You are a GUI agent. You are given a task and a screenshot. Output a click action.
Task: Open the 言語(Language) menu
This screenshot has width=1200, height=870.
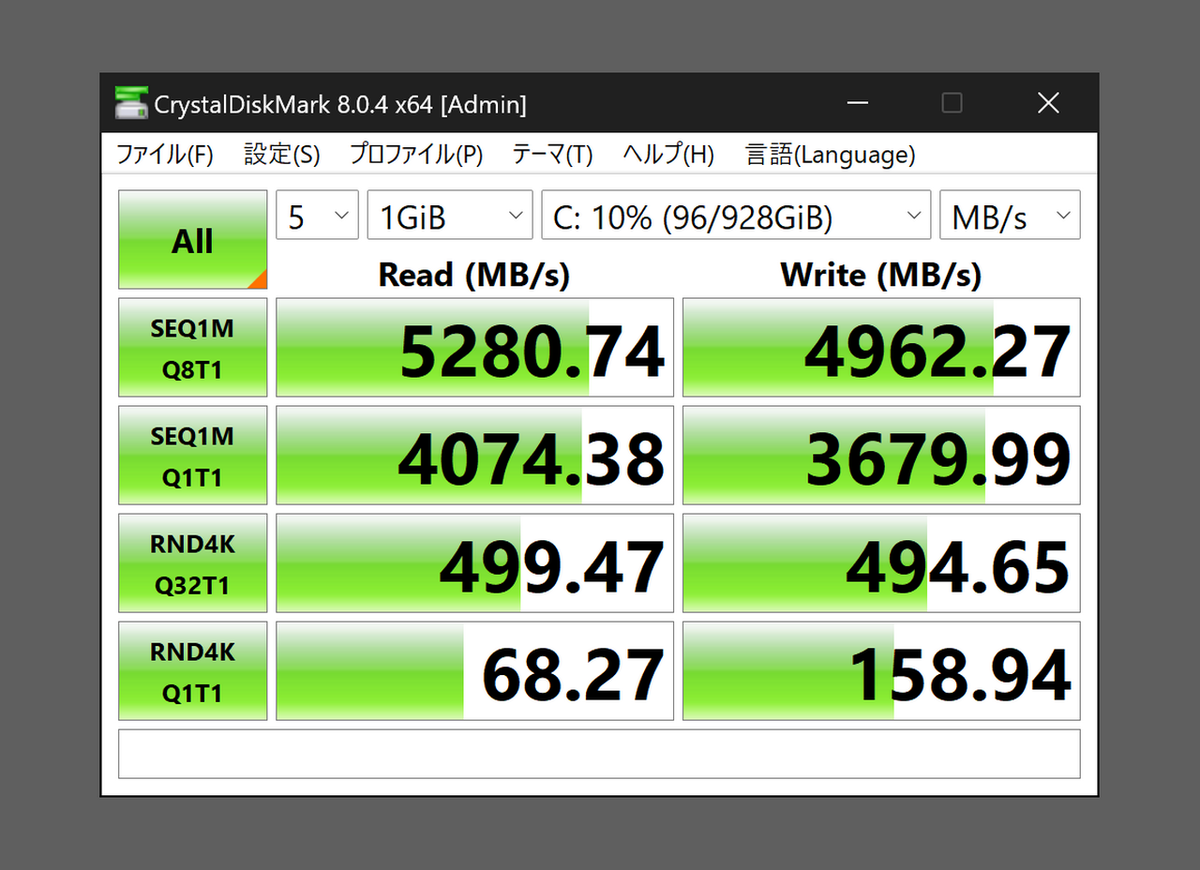coord(830,154)
